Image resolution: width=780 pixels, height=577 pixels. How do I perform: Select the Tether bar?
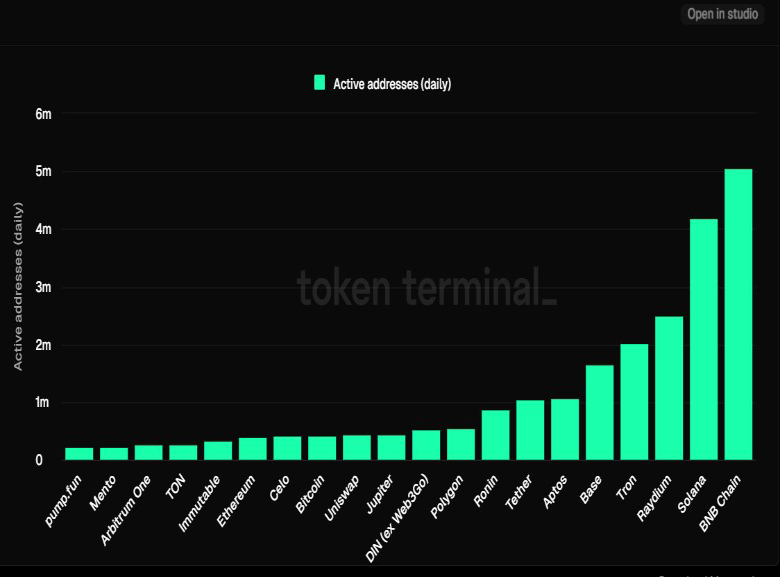point(530,430)
